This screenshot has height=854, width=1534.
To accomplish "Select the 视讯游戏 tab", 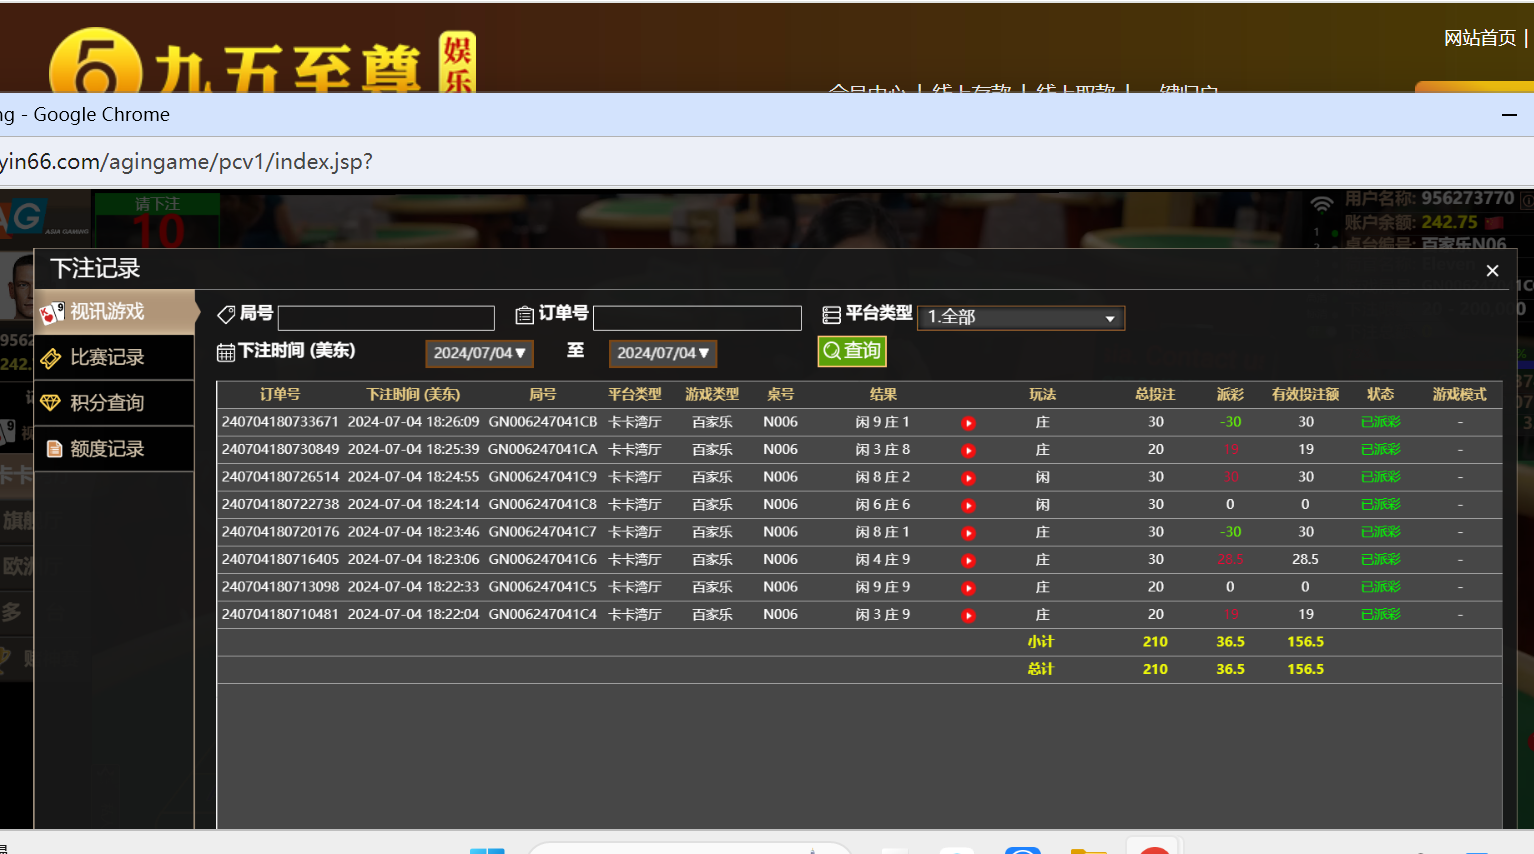I will (x=115, y=312).
